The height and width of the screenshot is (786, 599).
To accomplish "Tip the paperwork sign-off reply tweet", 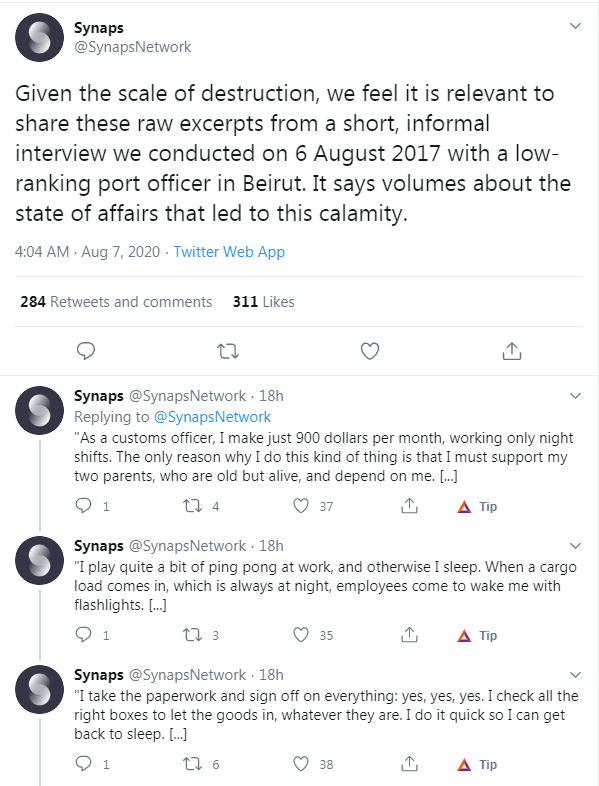I will [477, 764].
